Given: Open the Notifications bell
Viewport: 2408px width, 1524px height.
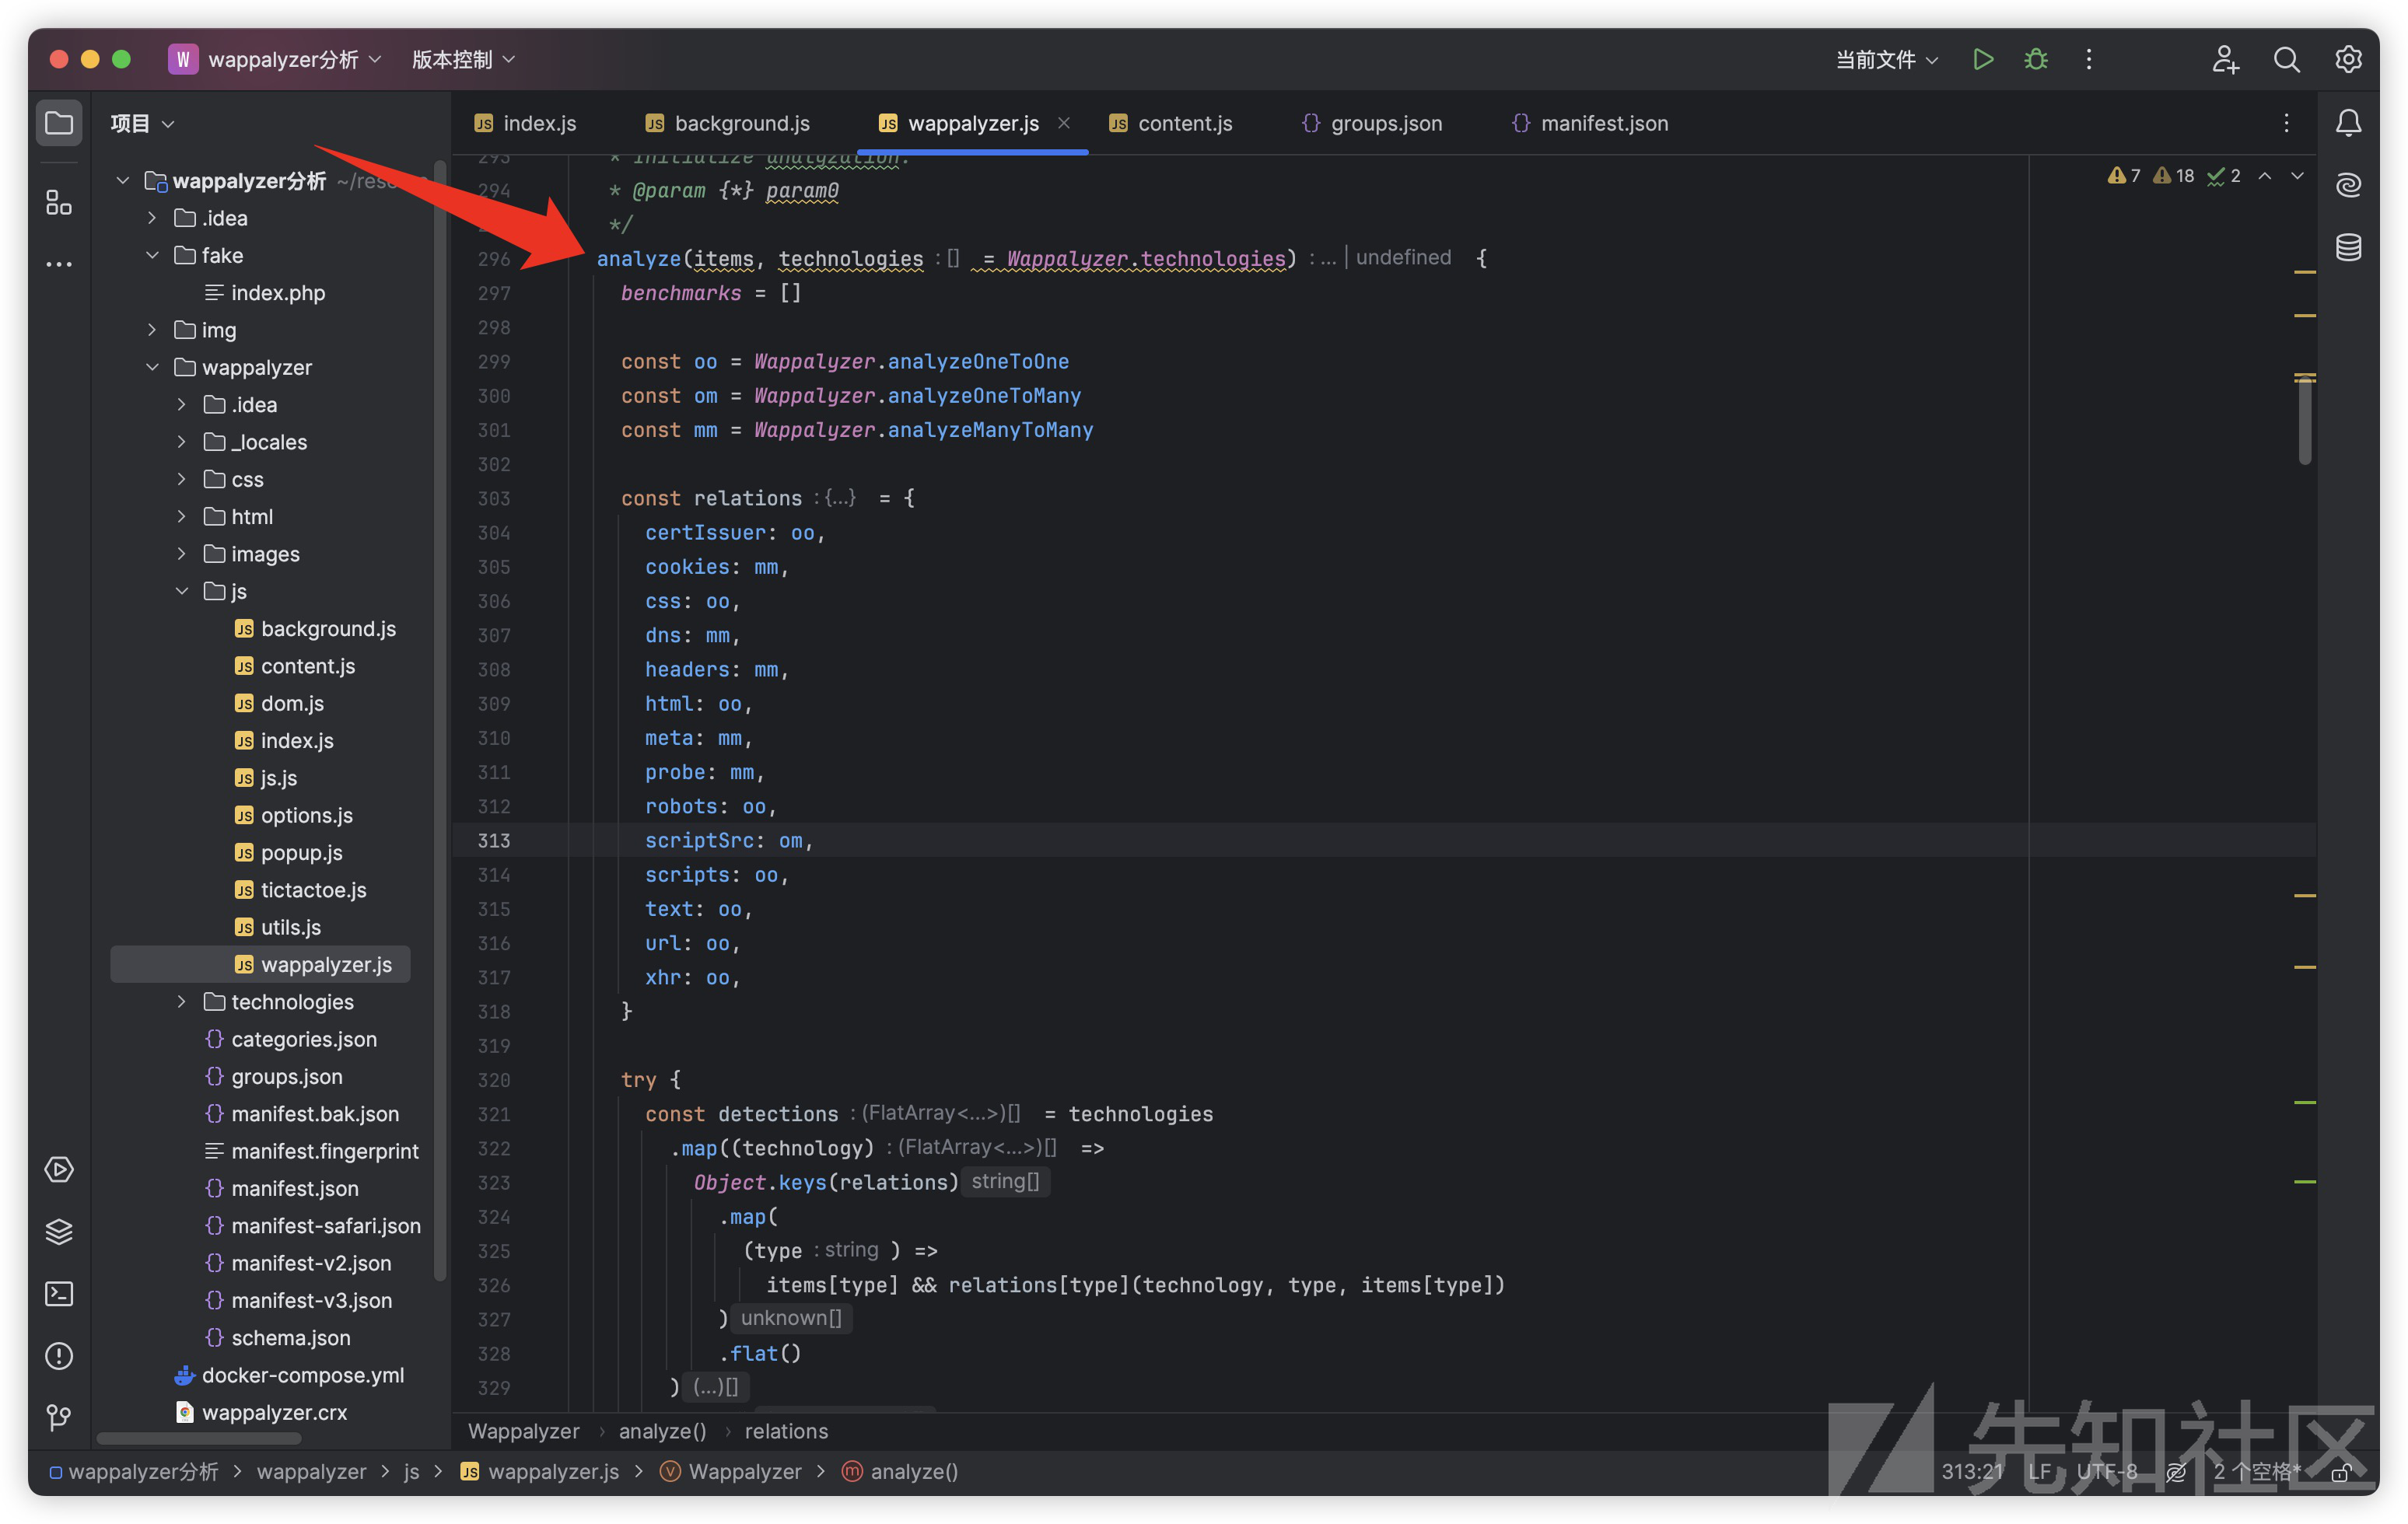Looking at the screenshot, I should point(2348,123).
